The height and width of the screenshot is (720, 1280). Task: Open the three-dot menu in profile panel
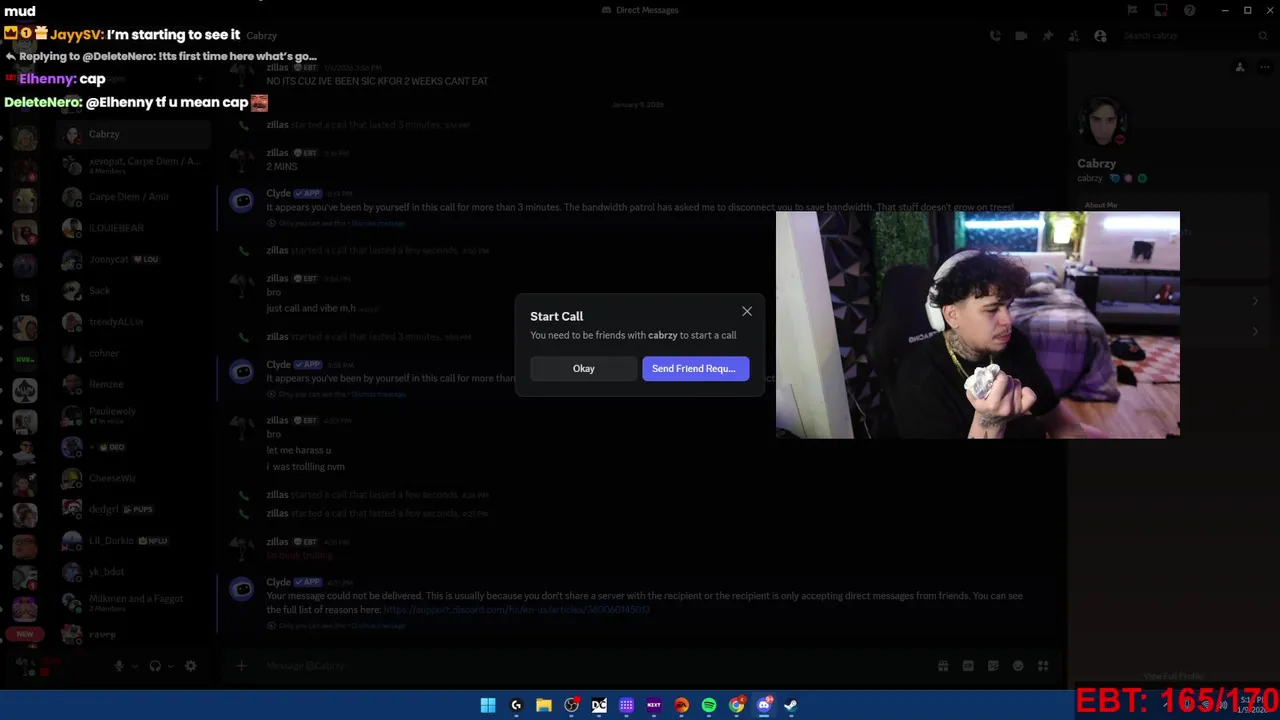coord(1265,67)
